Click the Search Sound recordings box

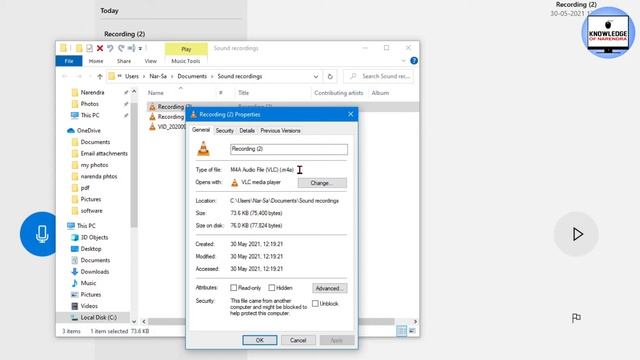tap(378, 76)
